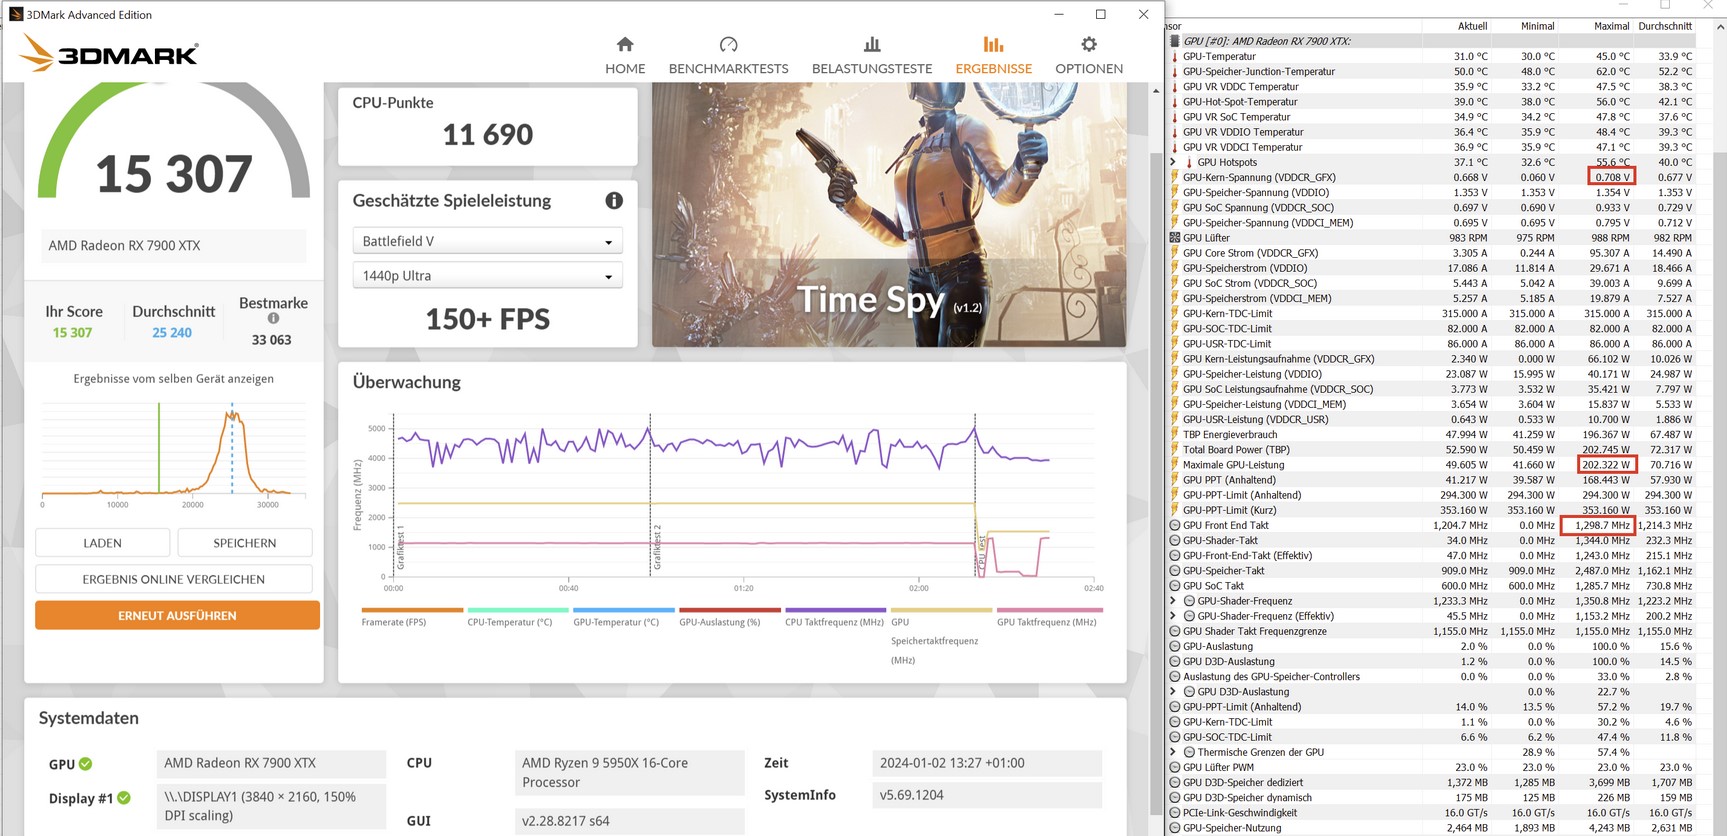
Task: Click the GPU chip icon in the HWiNFO header row
Action: click(1175, 41)
